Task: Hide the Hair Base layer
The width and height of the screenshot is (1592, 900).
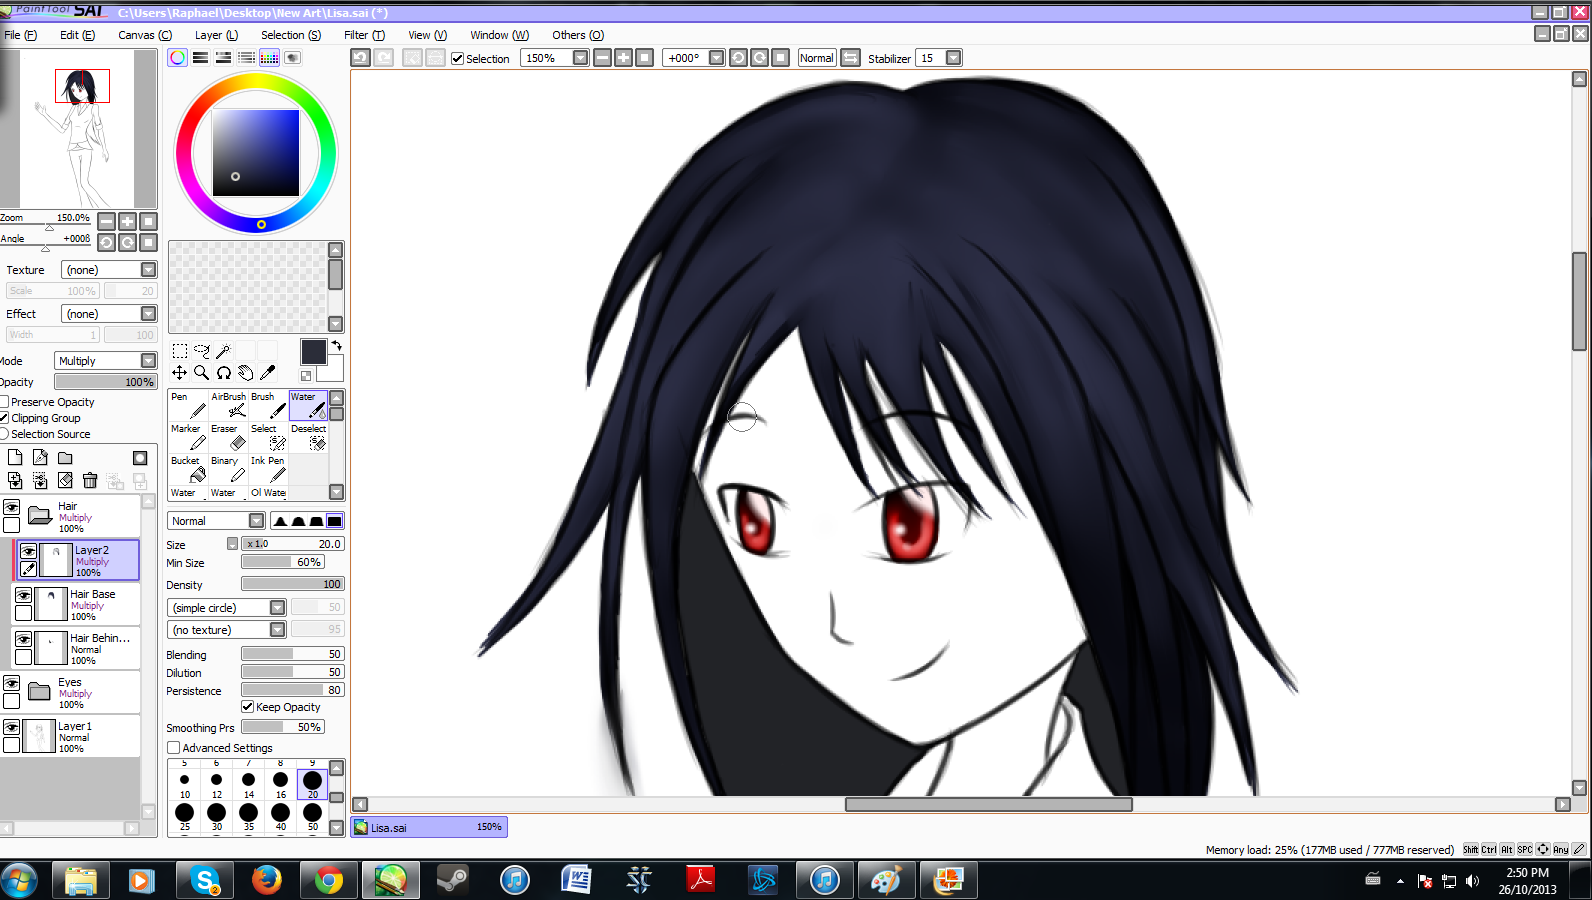Action: [24, 595]
